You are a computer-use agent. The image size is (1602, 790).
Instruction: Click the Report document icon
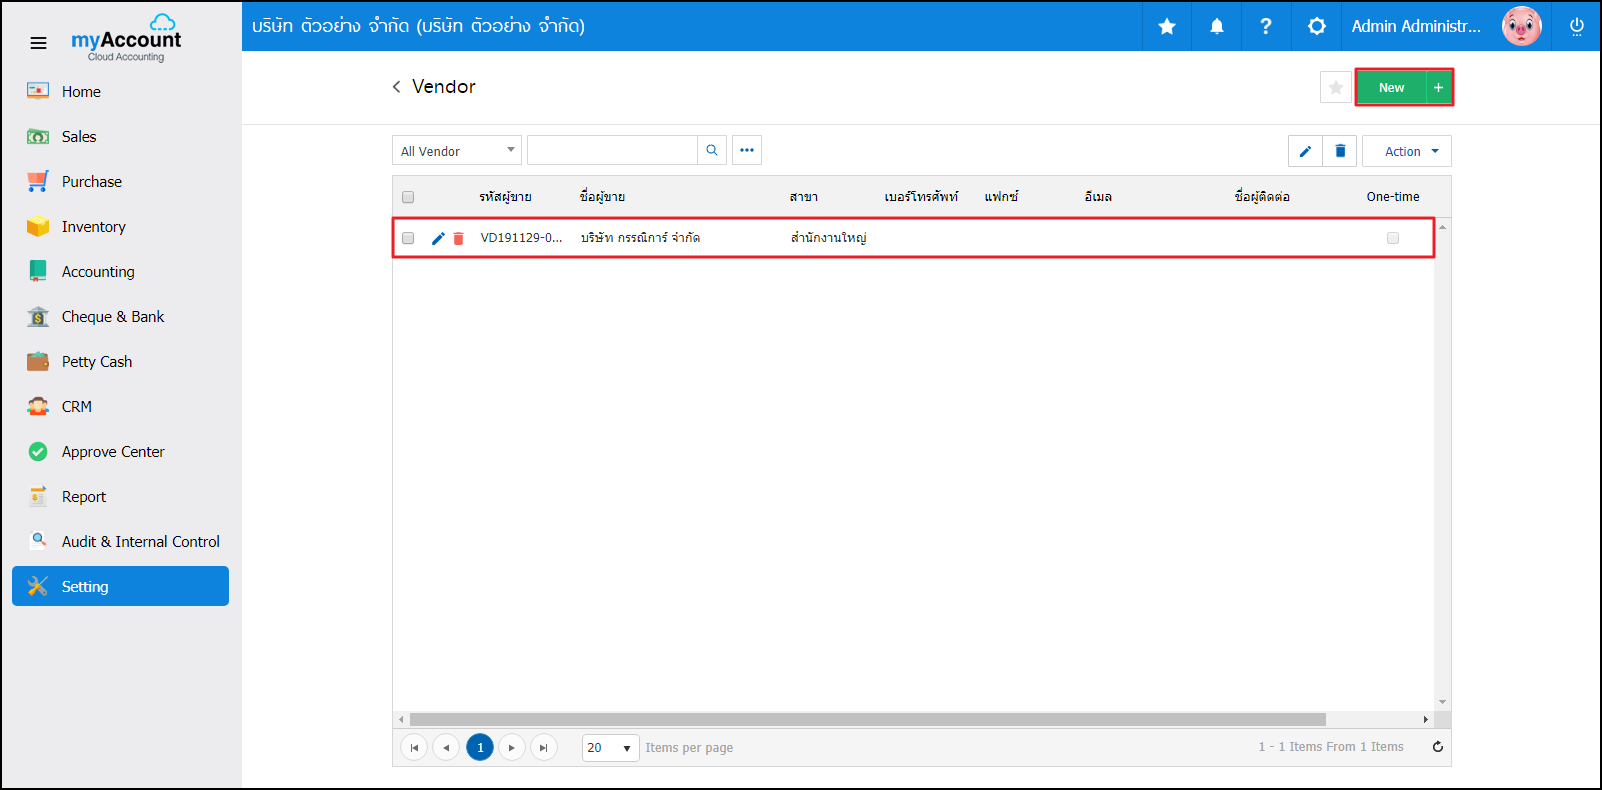pos(38,496)
